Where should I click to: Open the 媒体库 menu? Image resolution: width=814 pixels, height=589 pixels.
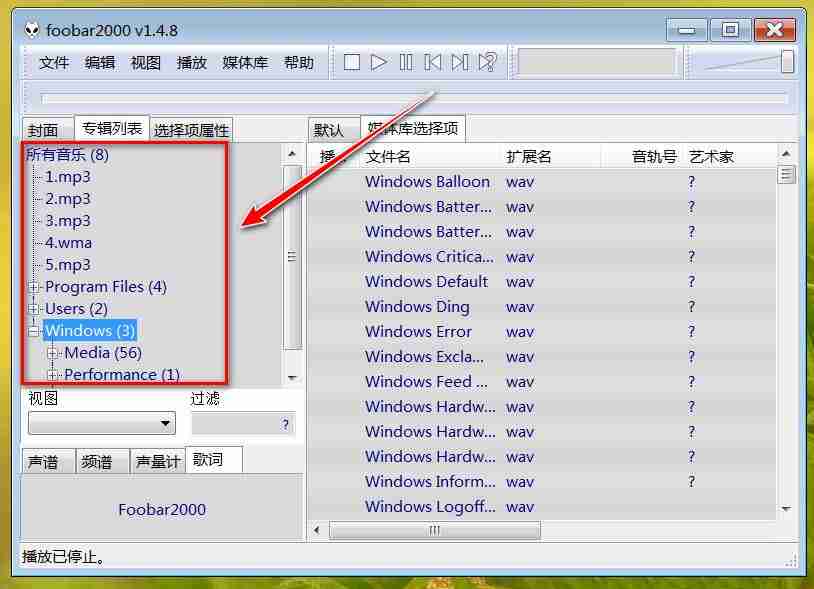click(x=245, y=63)
